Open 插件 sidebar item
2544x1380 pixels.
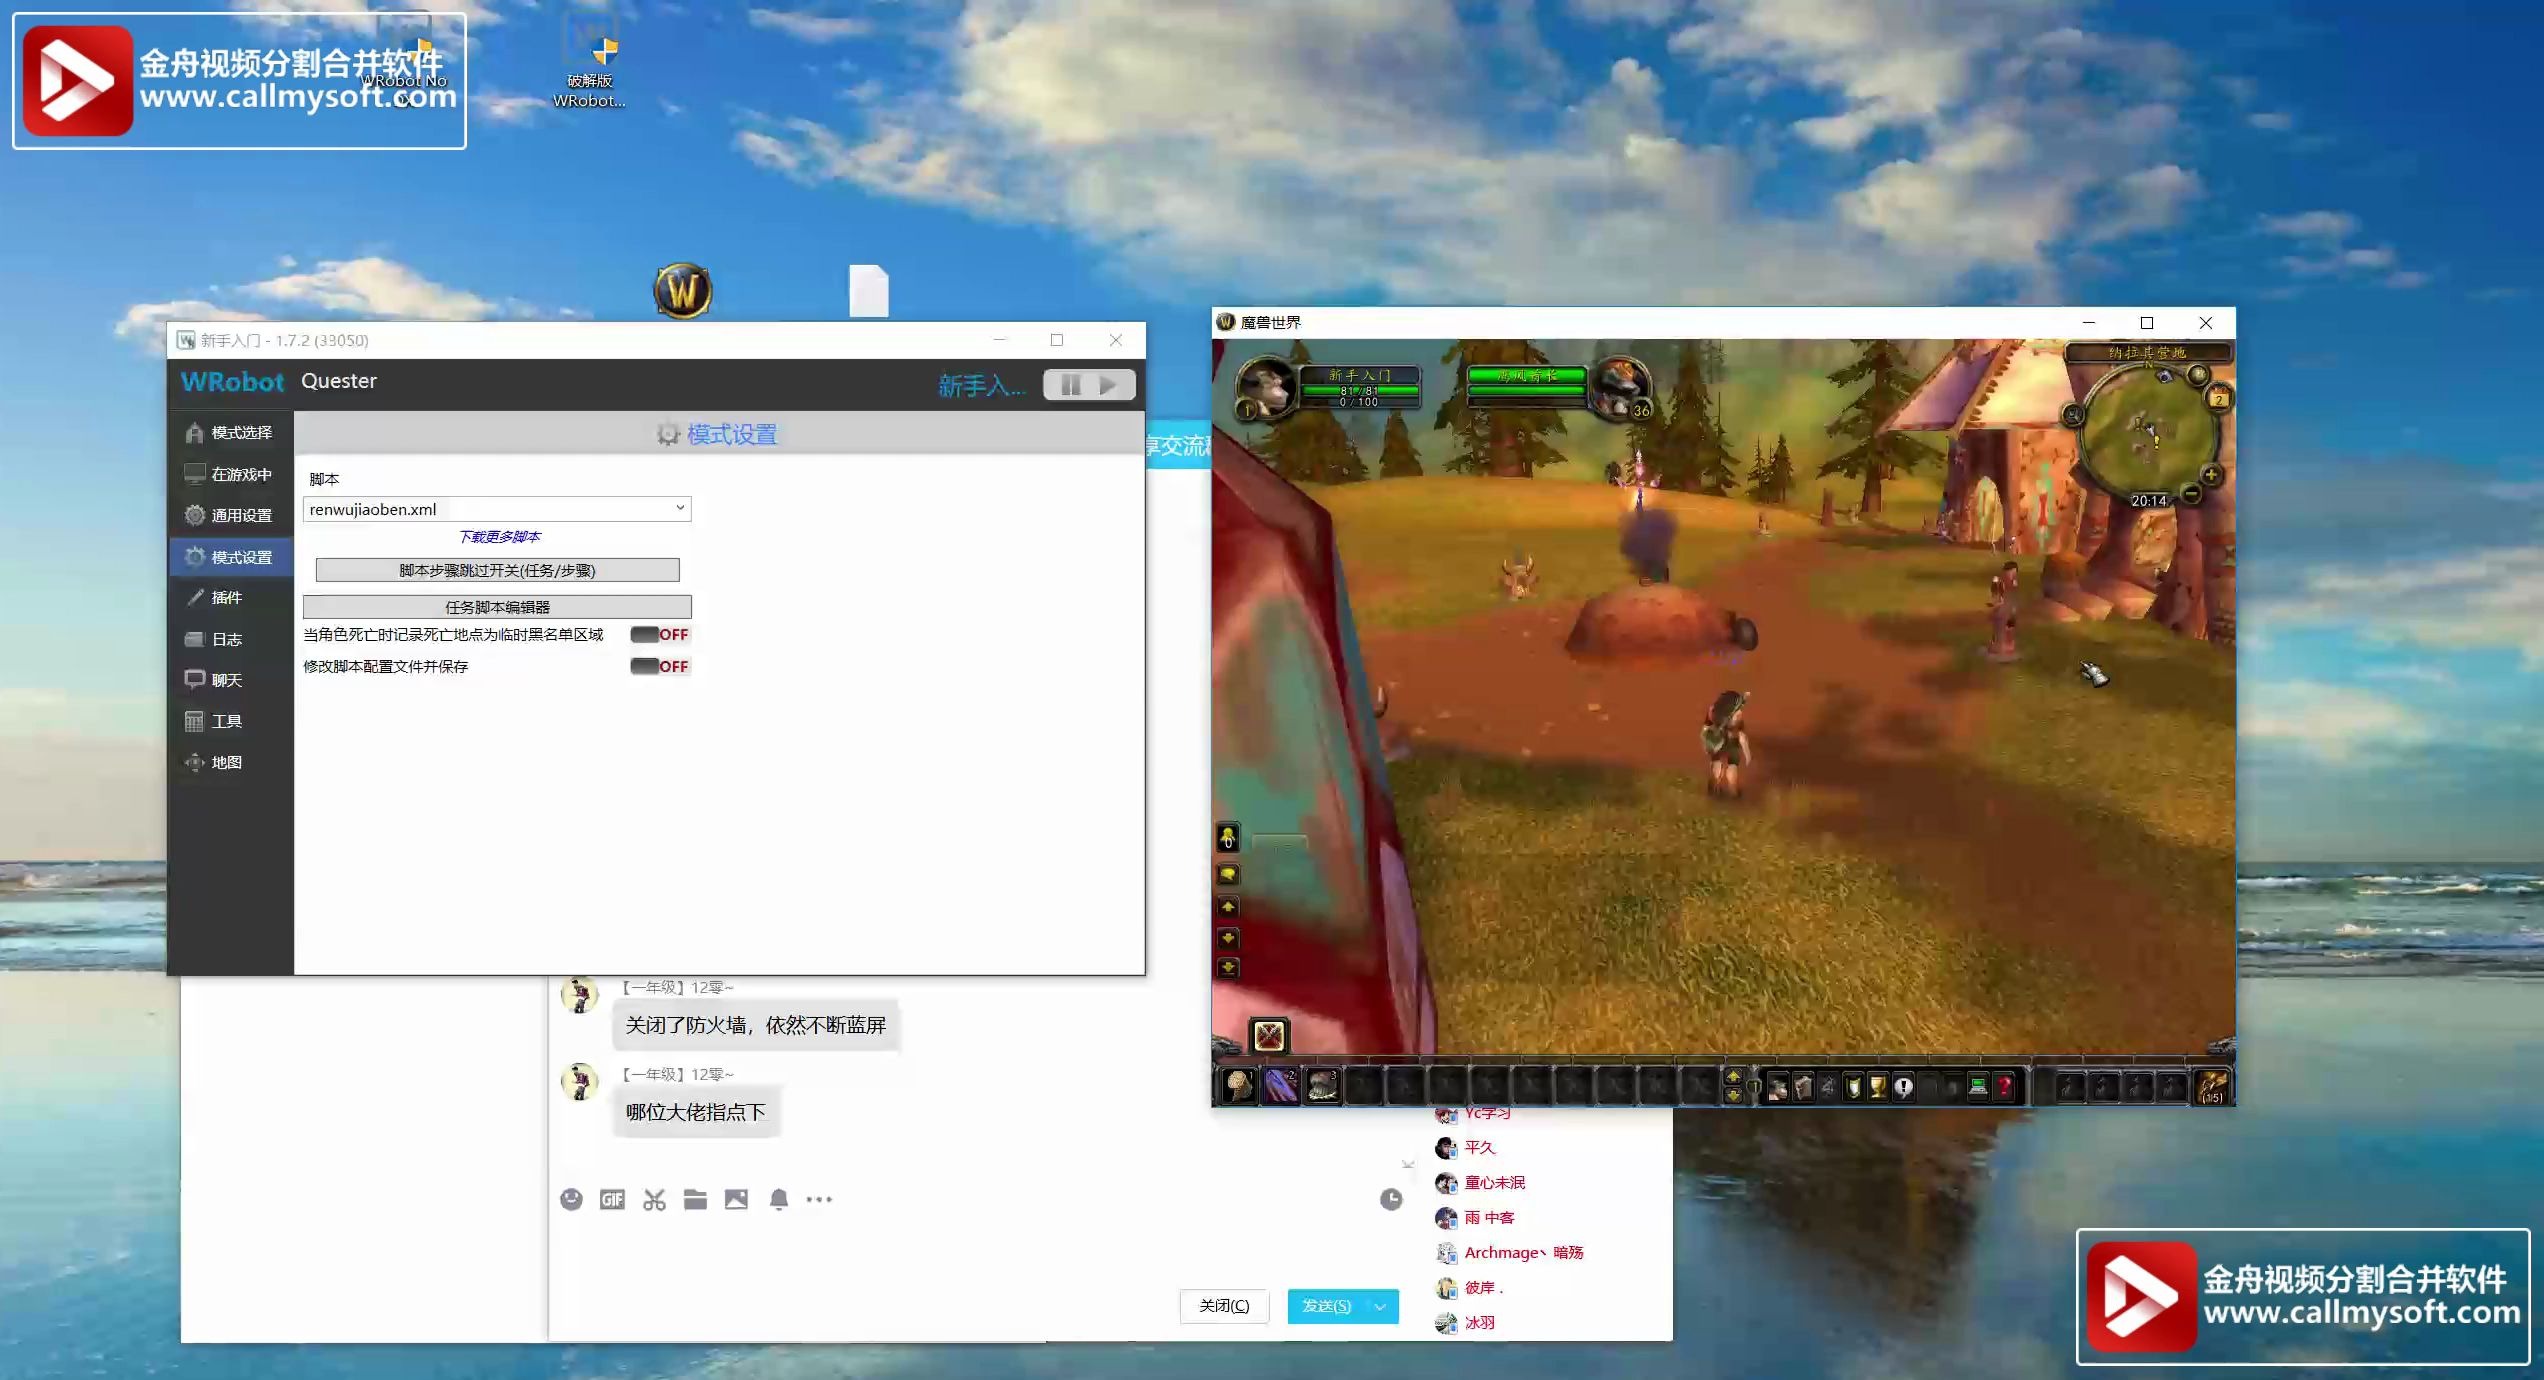[x=230, y=597]
